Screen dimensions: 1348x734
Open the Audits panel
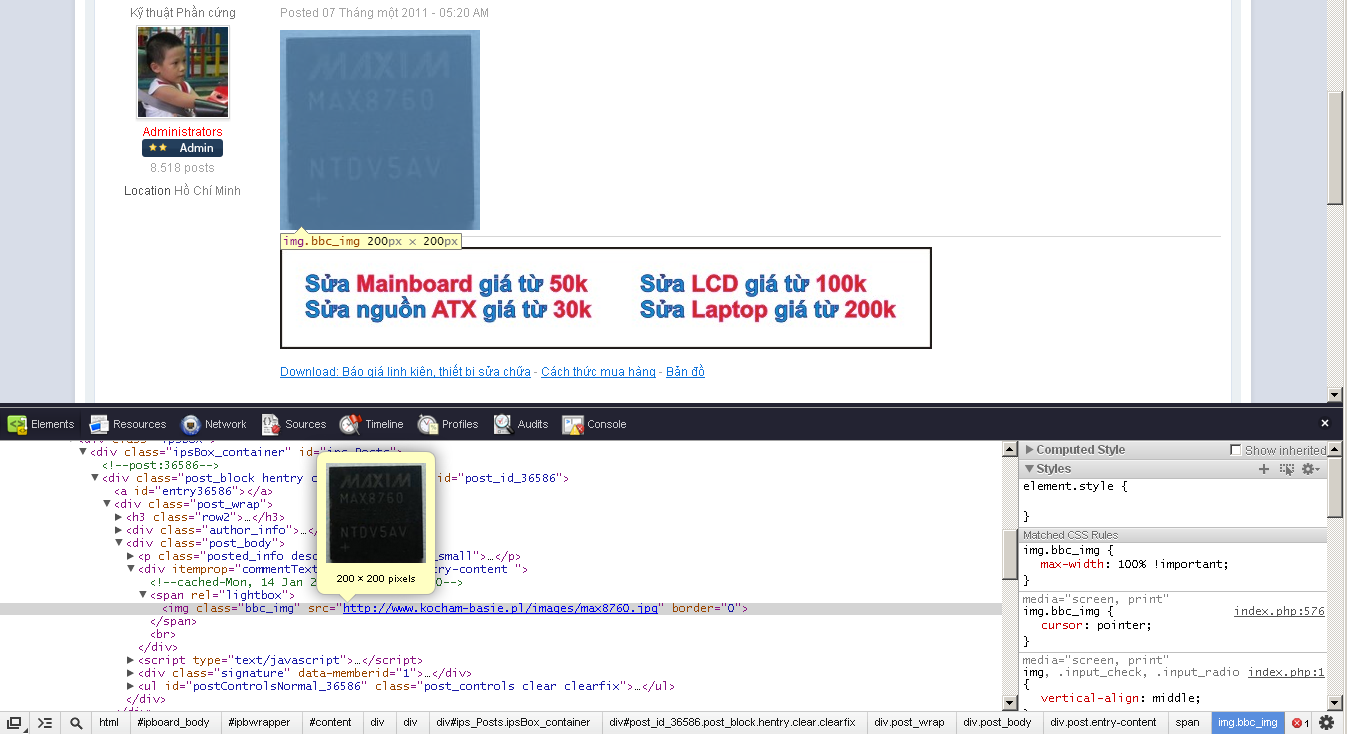click(x=521, y=424)
